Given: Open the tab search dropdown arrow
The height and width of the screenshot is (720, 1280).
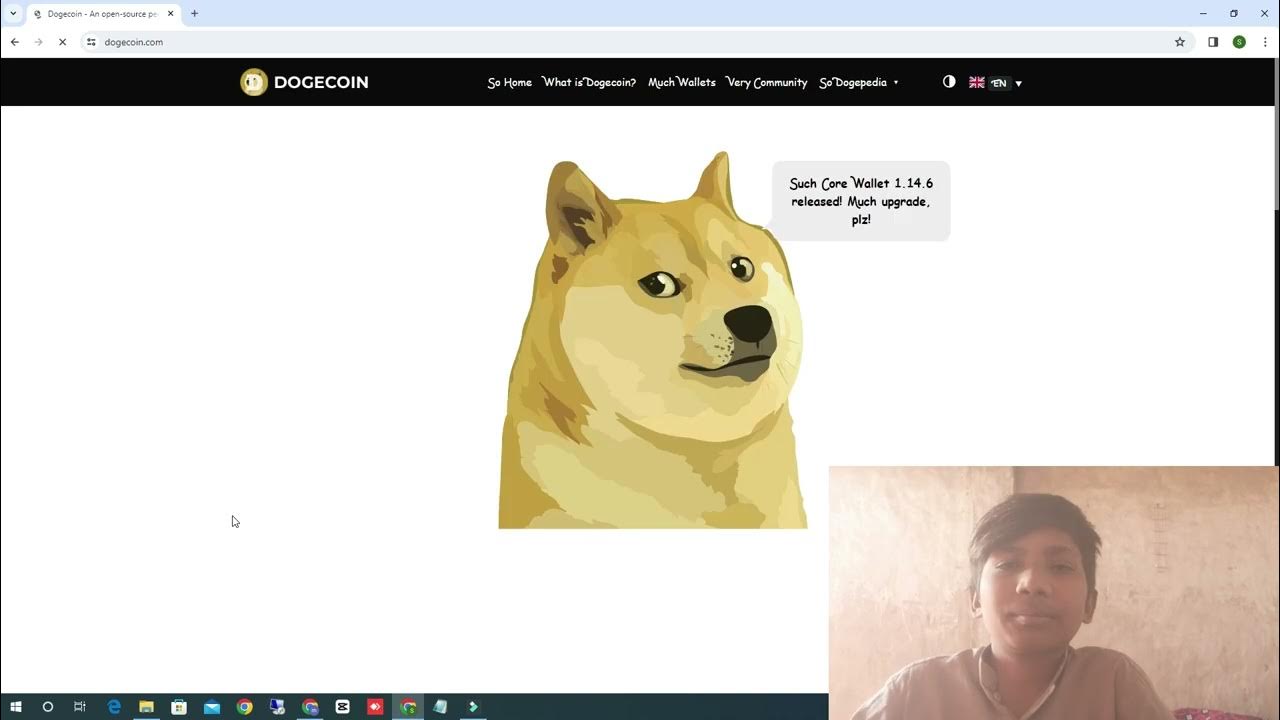Looking at the screenshot, I should 13,14.
